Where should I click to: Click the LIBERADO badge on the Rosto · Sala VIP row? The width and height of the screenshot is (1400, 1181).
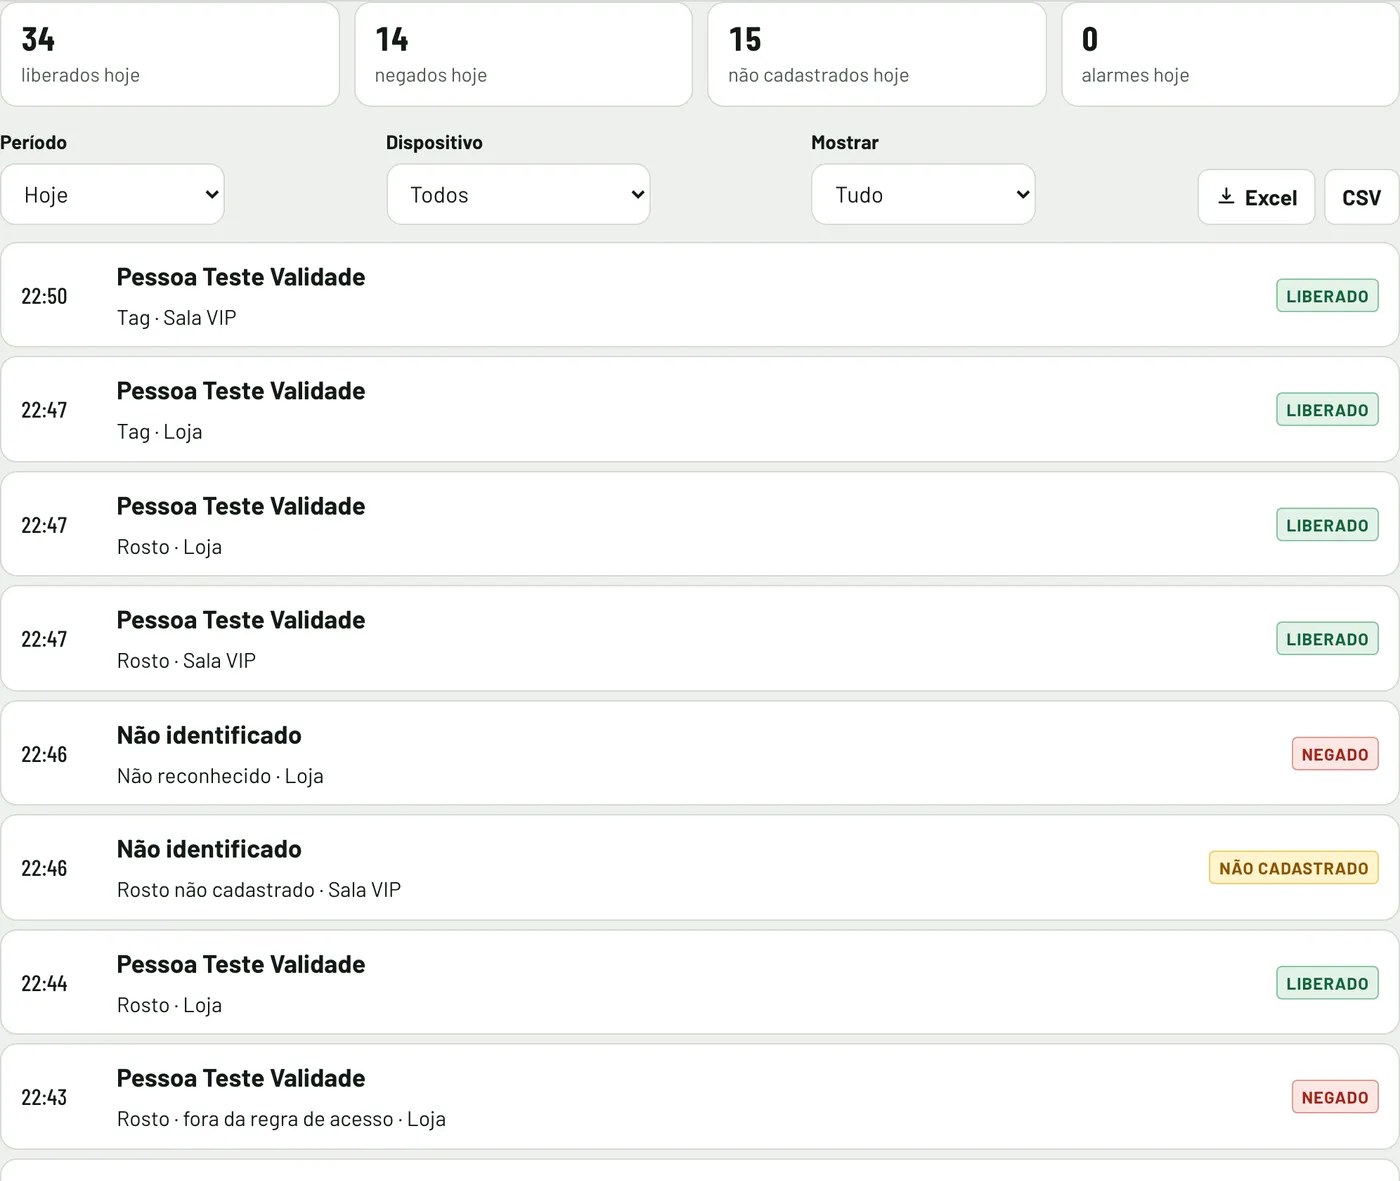tap(1327, 639)
